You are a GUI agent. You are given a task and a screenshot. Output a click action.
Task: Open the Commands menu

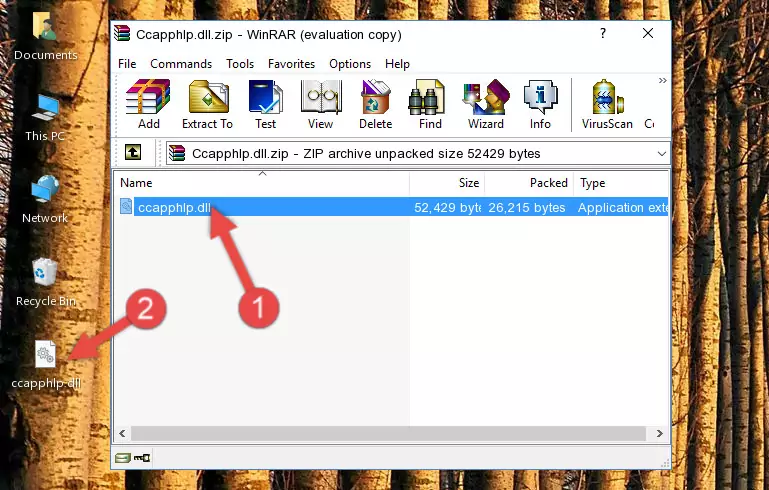181,64
